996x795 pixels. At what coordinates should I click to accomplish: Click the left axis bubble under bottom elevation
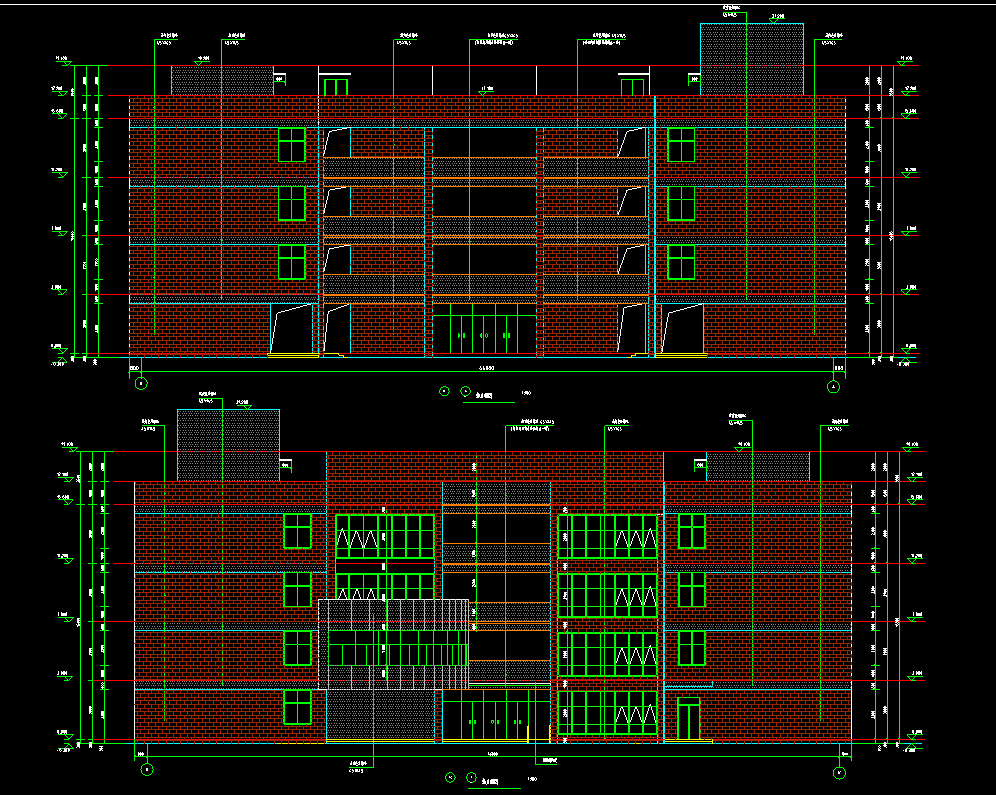pos(147,769)
